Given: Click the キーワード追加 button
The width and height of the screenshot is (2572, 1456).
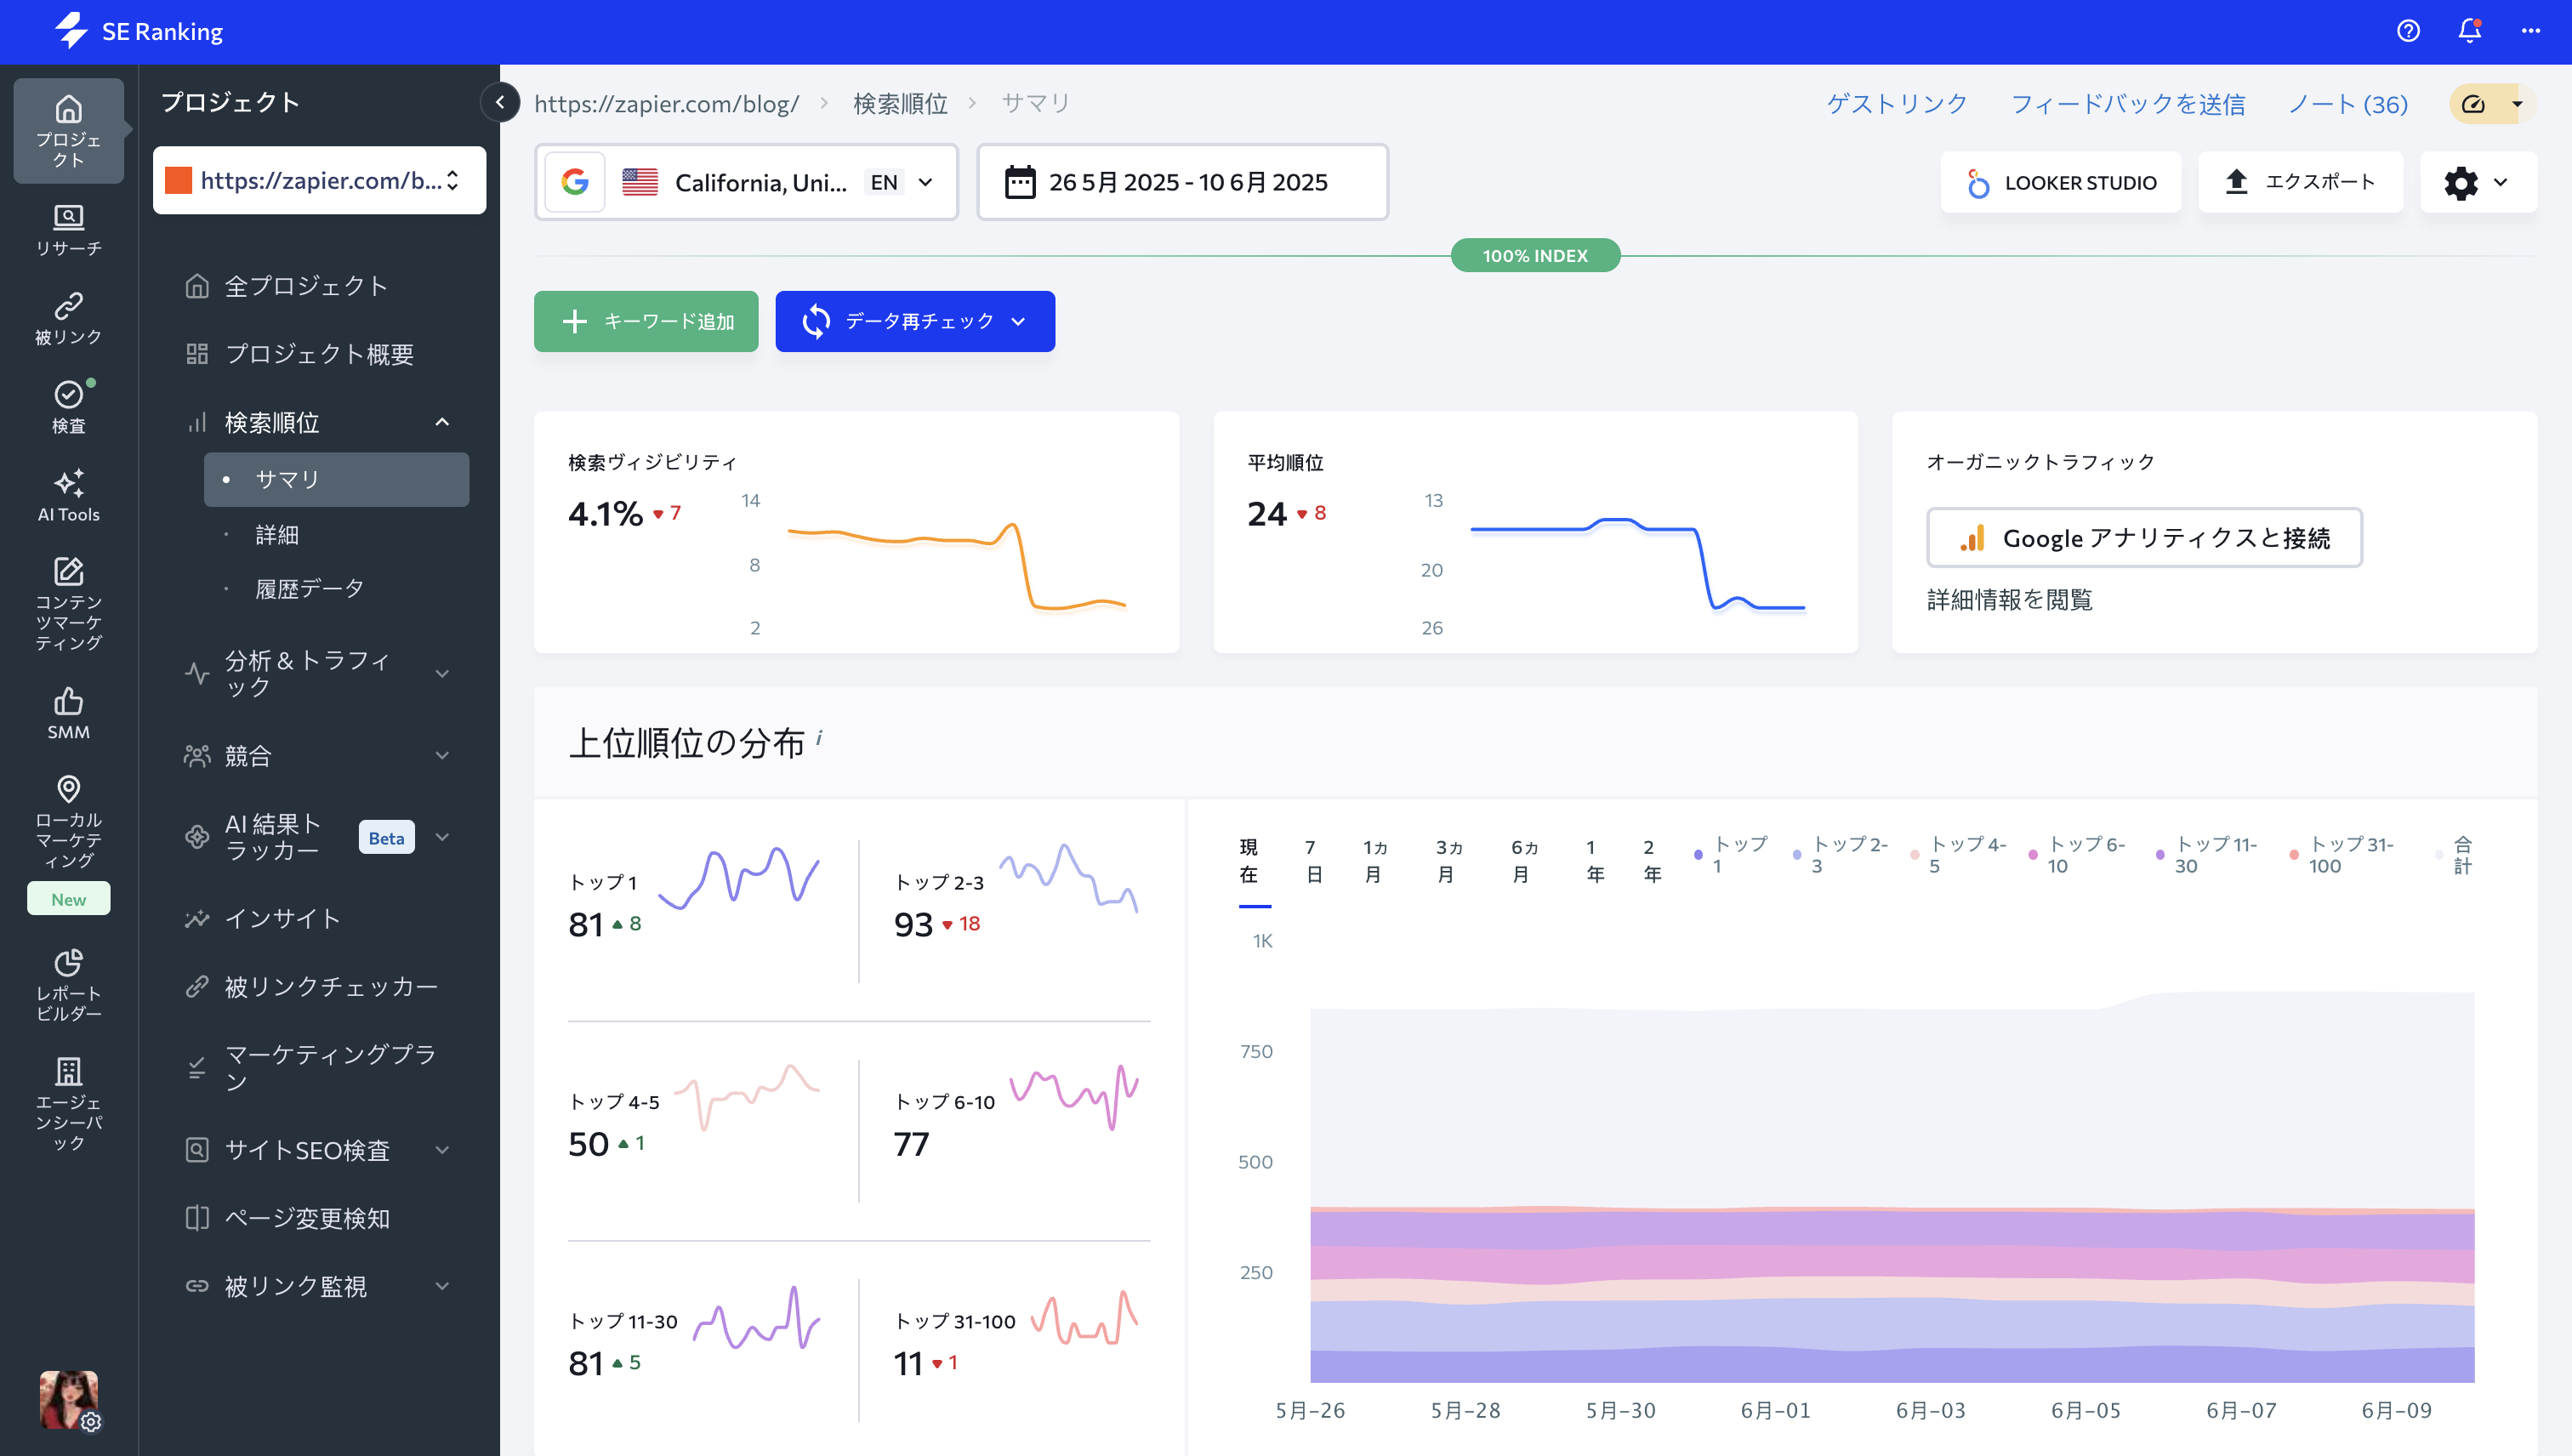Looking at the screenshot, I should click(x=646, y=321).
